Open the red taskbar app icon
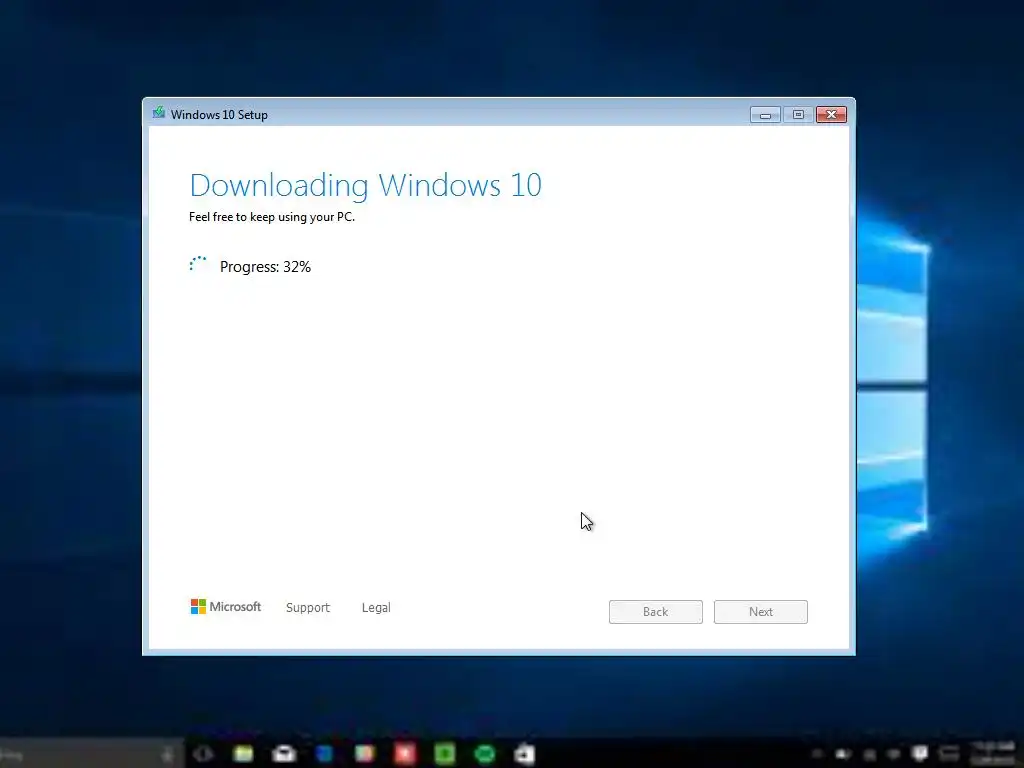The height and width of the screenshot is (768, 1024). point(404,754)
